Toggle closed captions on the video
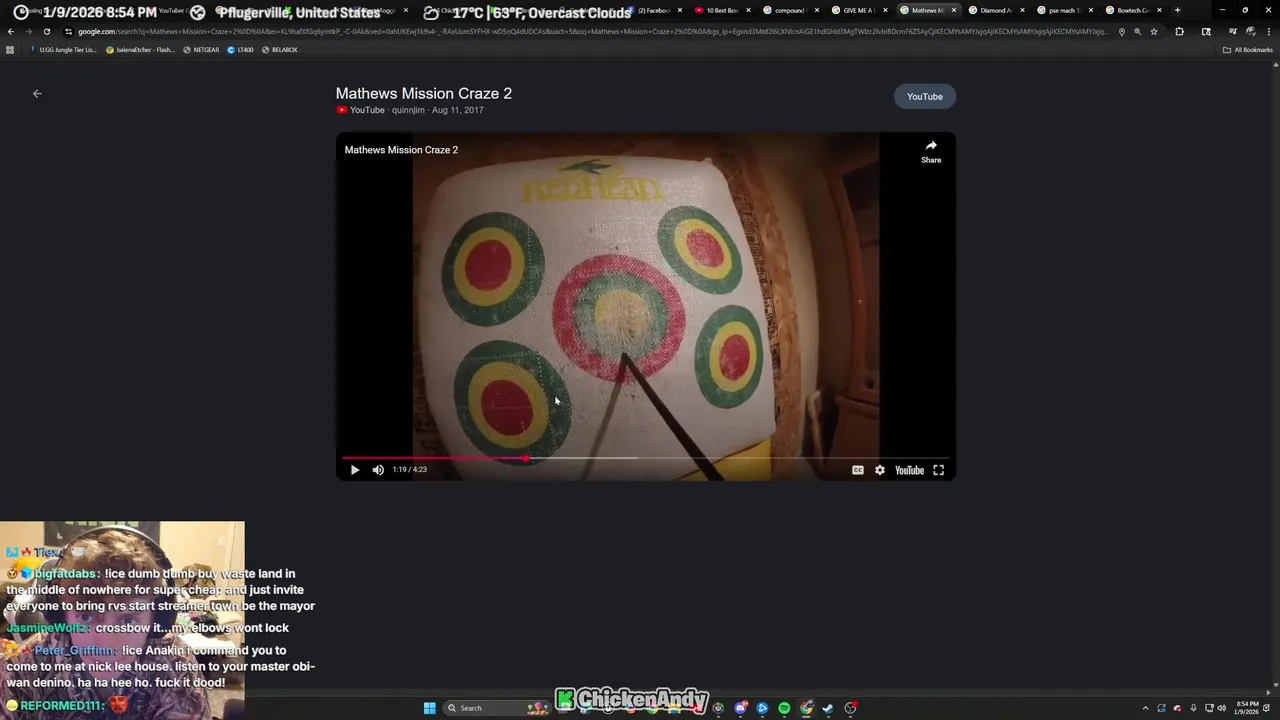Image resolution: width=1280 pixels, height=720 pixels. (x=858, y=470)
